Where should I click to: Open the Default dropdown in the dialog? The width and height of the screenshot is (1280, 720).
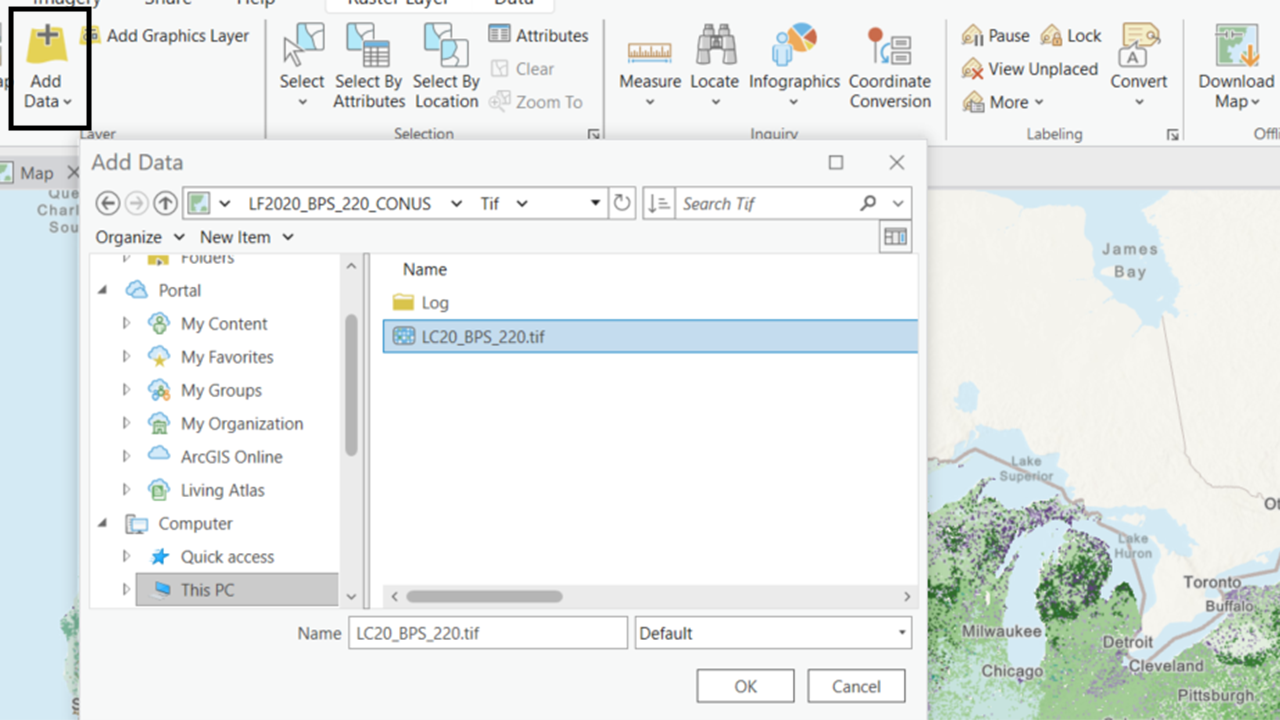tap(899, 632)
